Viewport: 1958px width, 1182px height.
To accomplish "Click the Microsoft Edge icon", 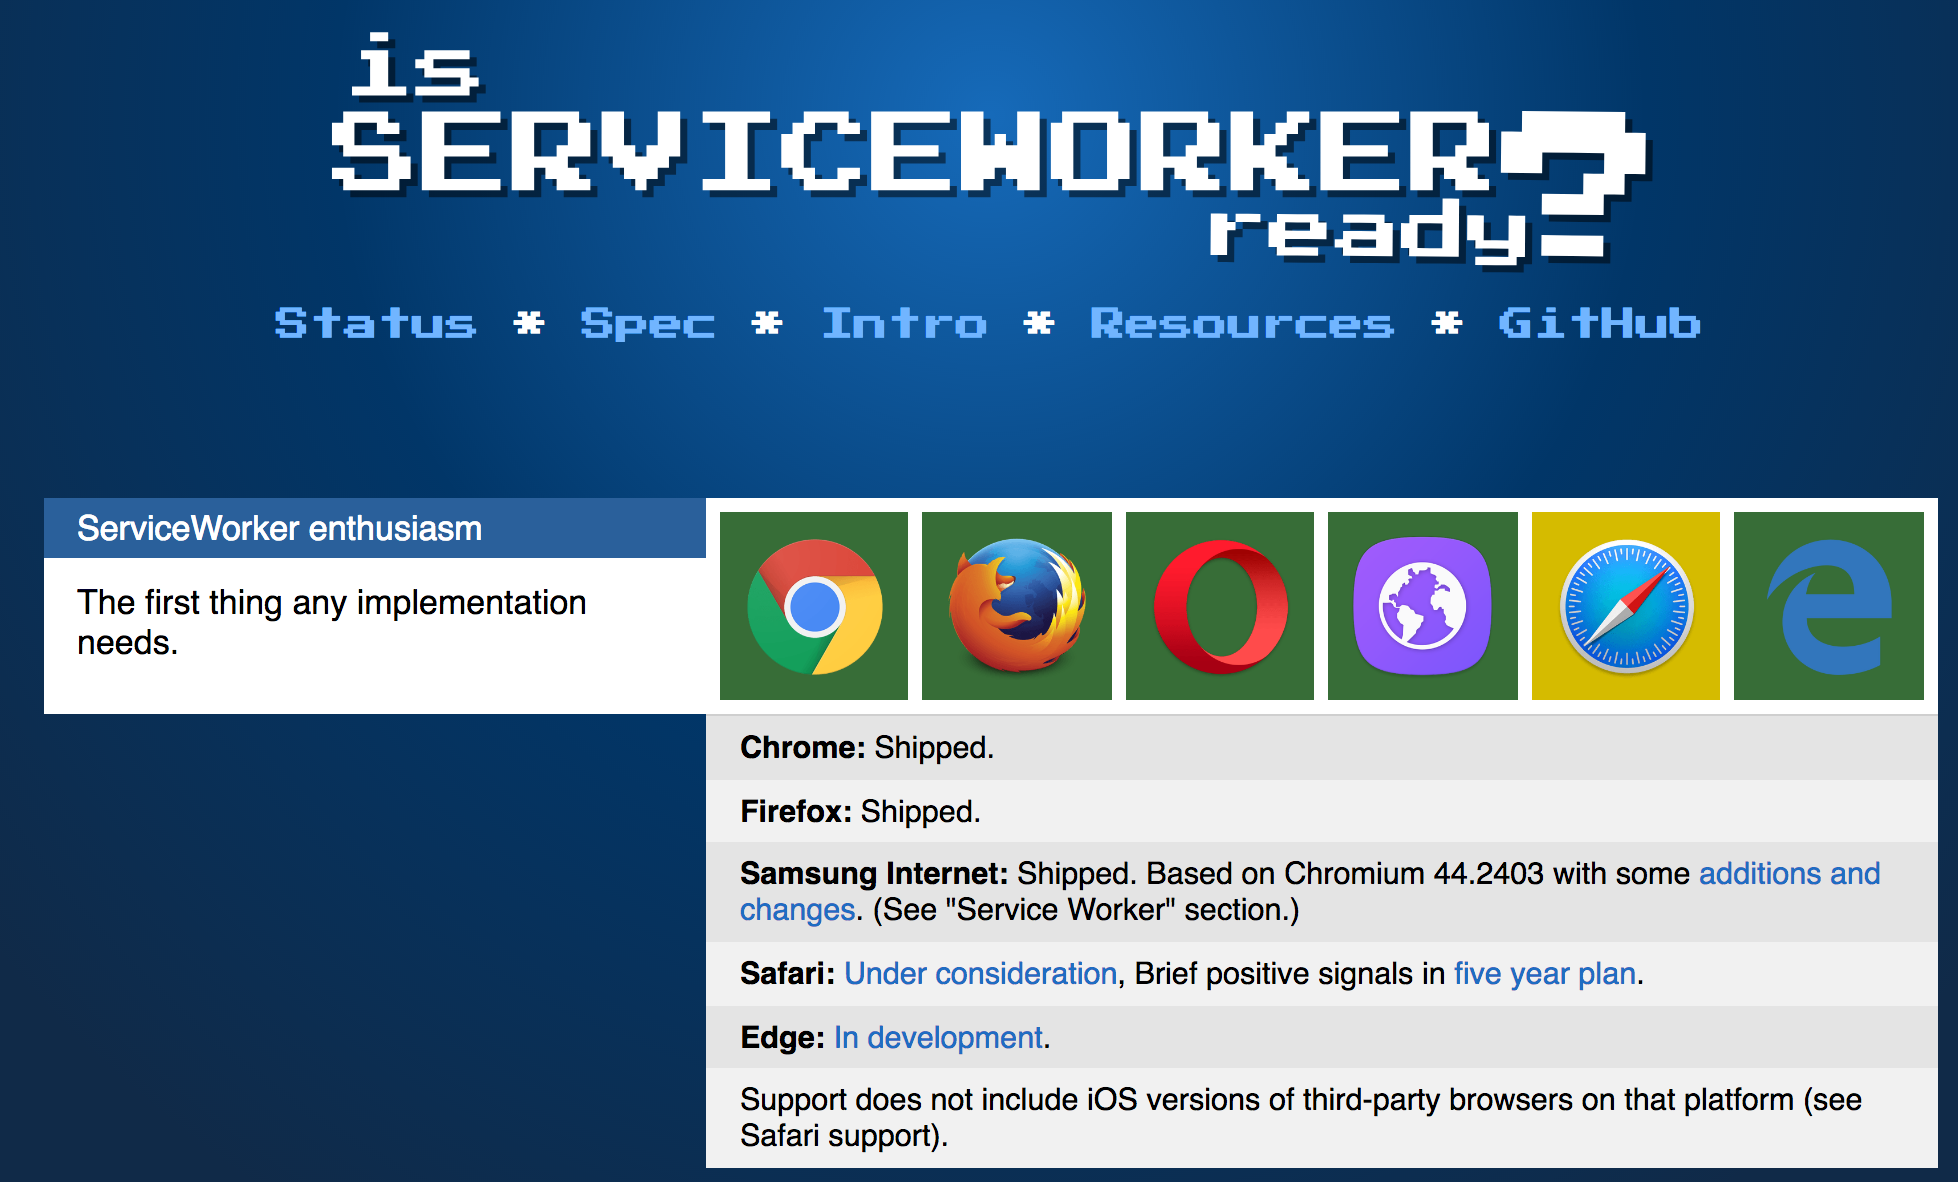I will pos(1828,606).
